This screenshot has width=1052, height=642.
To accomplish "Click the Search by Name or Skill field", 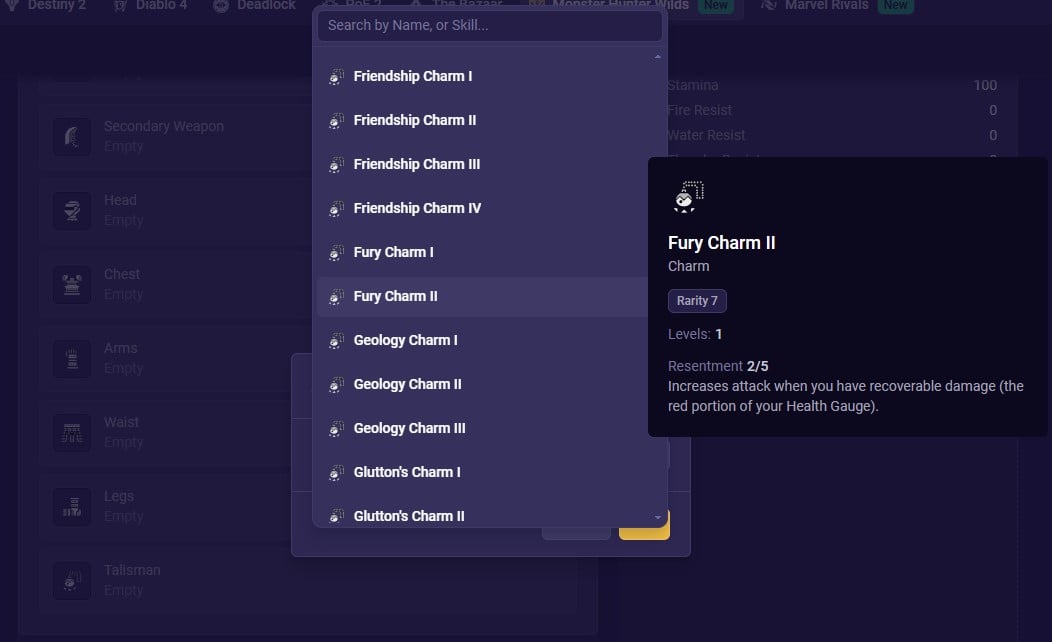I will 489,26.
